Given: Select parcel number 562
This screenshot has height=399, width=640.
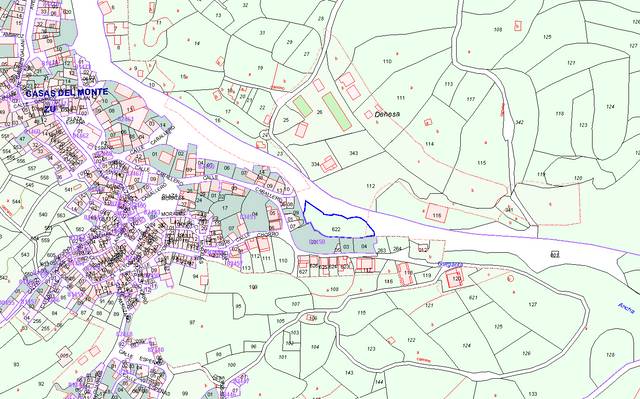Looking at the screenshot, I should (x=80, y=230).
